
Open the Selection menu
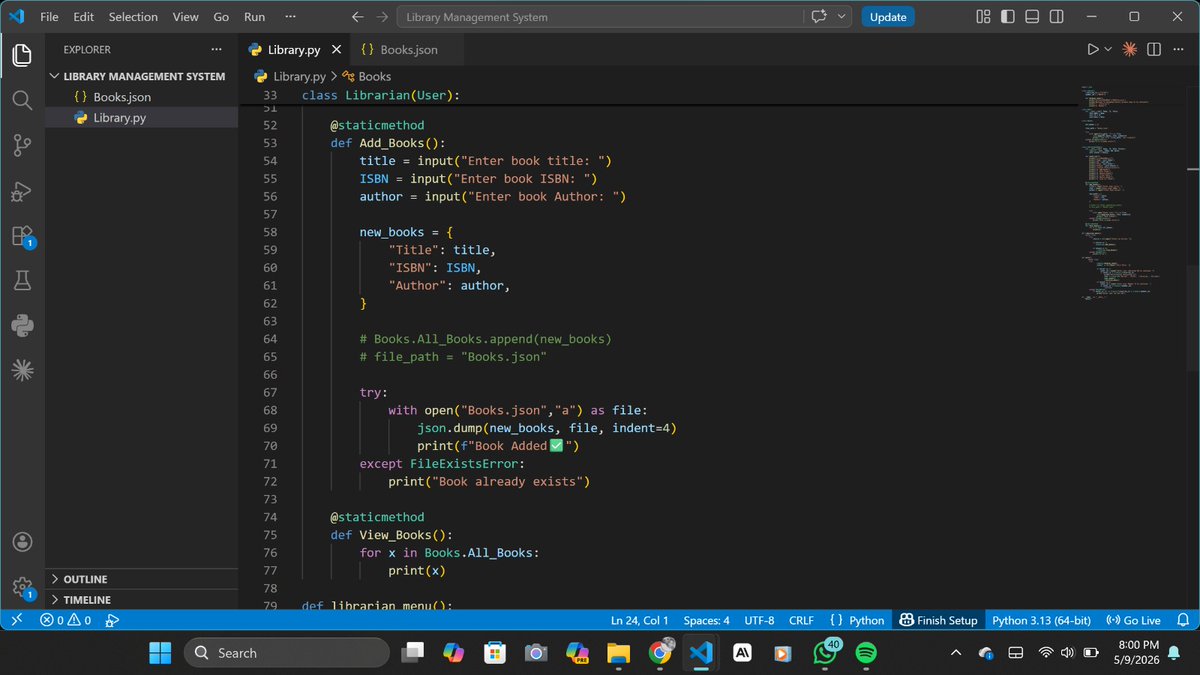133,17
